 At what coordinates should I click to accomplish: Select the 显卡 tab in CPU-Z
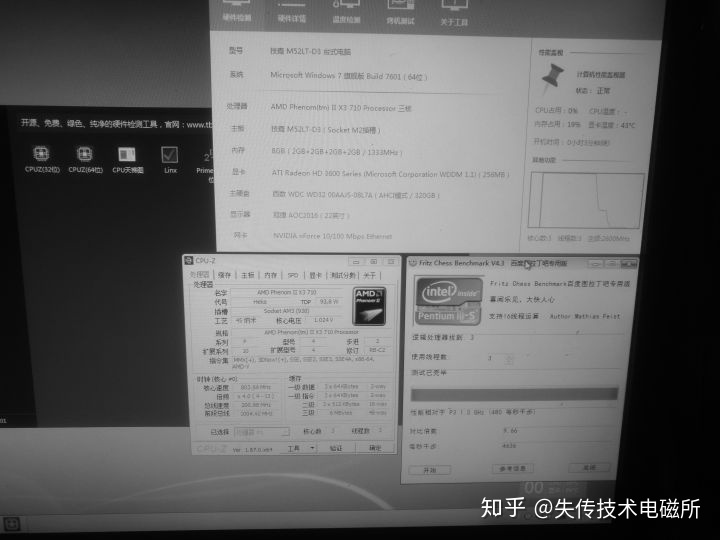coord(315,276)
